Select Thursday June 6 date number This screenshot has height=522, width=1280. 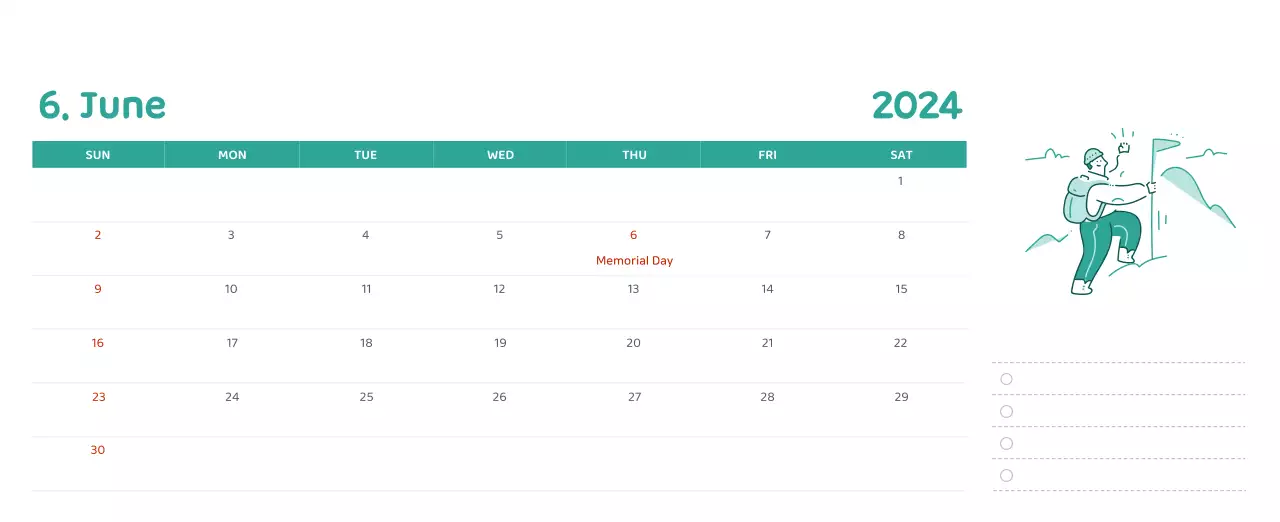coord(633,235)
